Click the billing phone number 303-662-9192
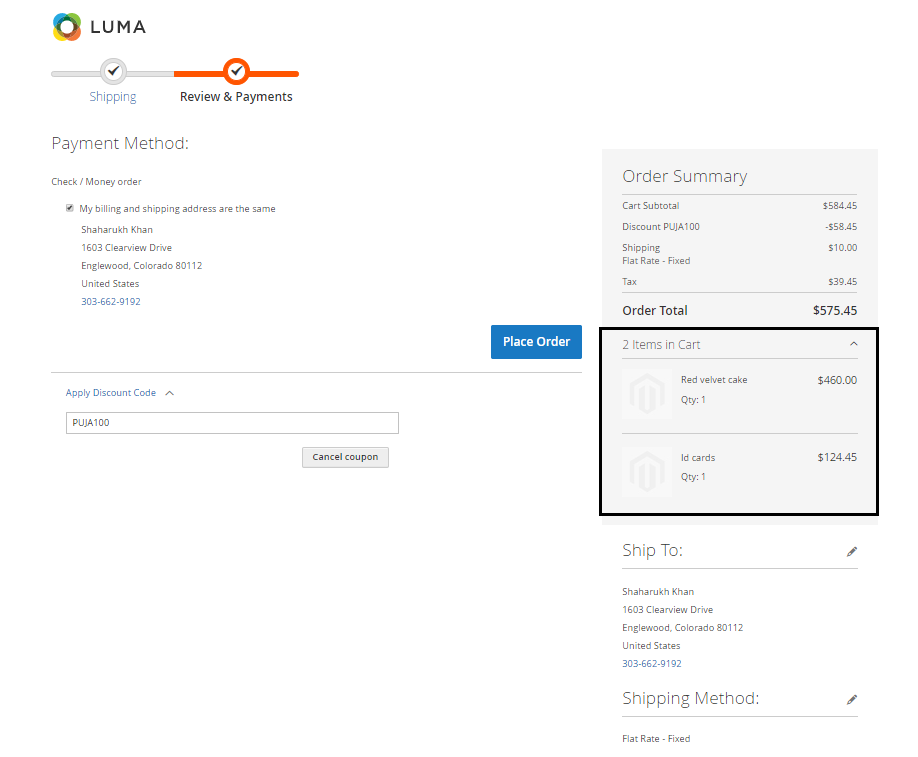Viewport: 918px width, 757px height. pos(110,302)
